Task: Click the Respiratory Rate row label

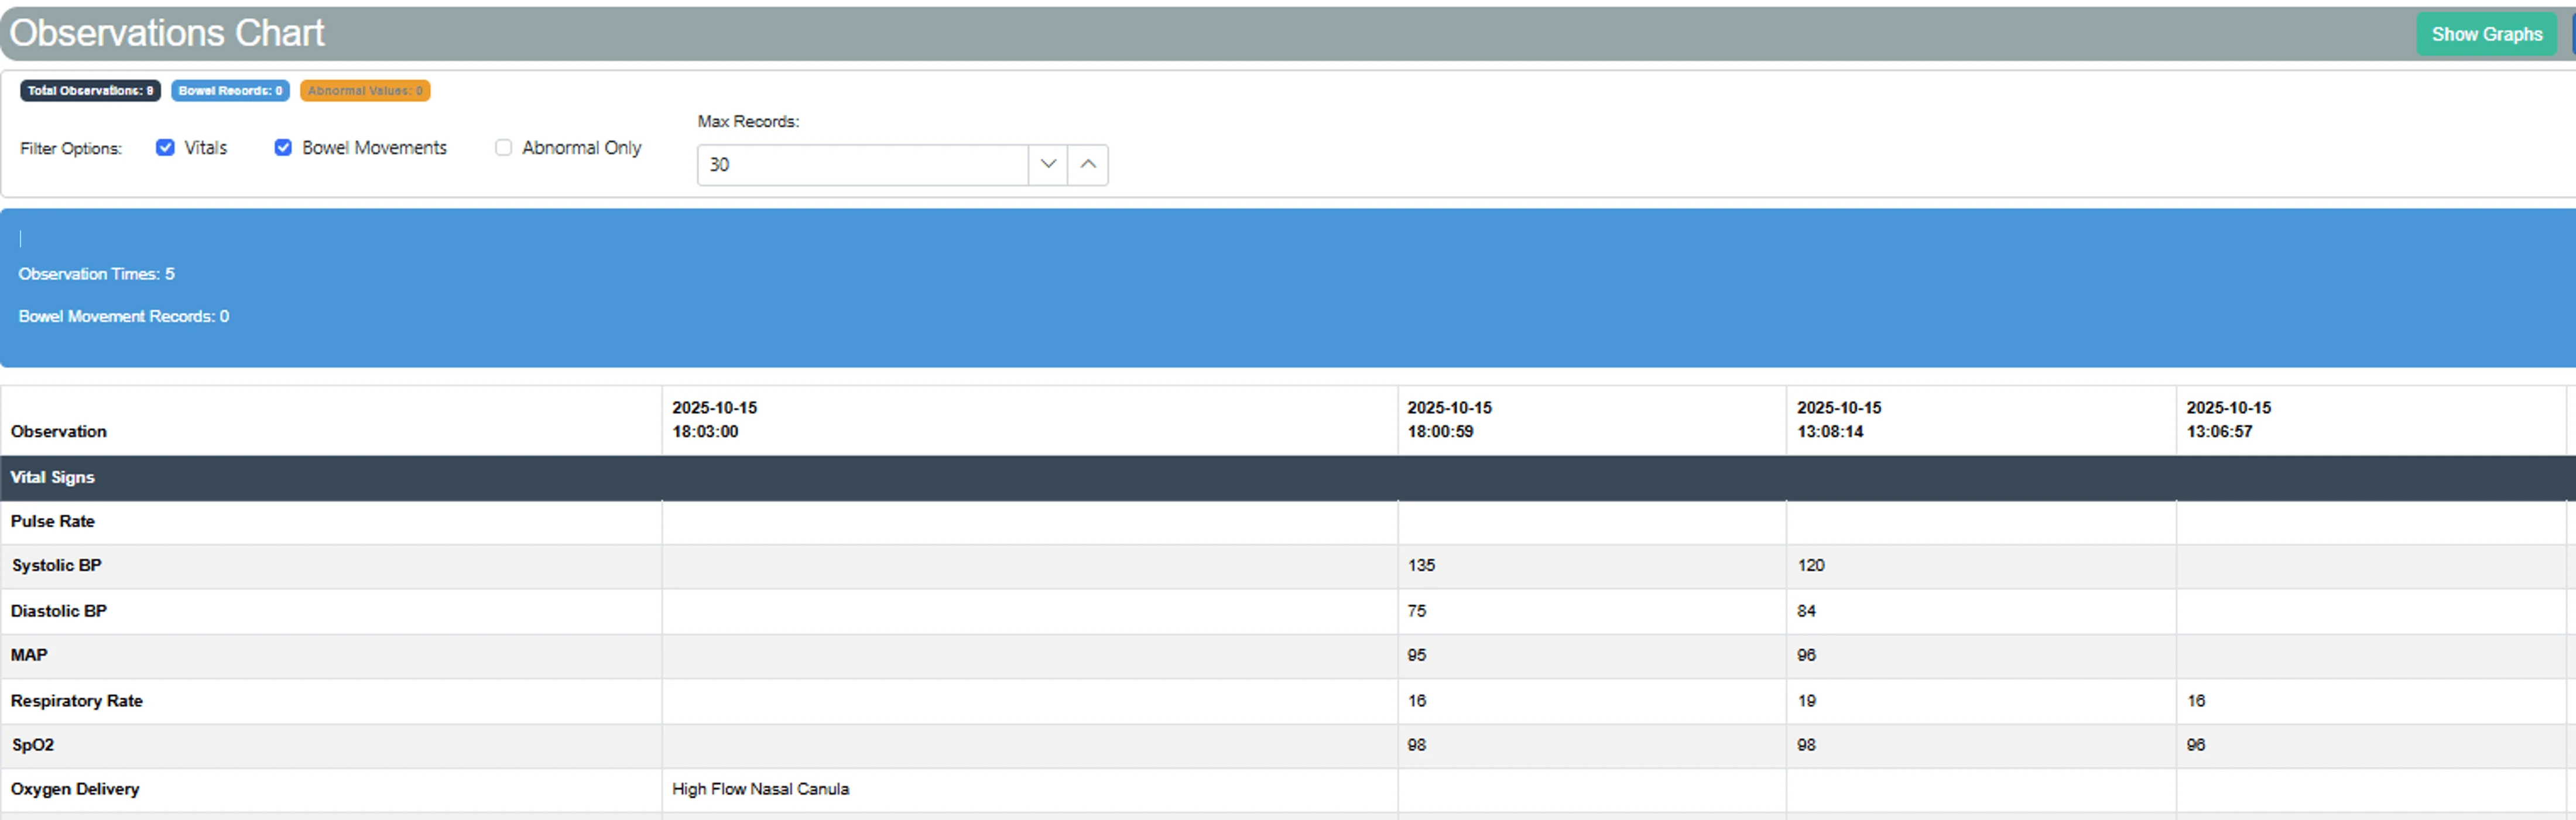Action: click(x=77, y=701)
